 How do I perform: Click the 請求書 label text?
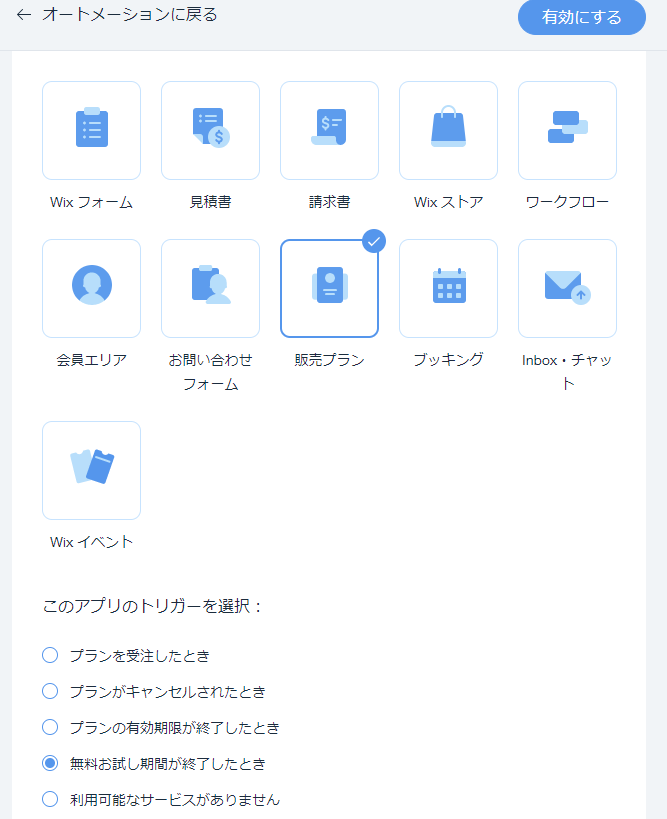330,202
